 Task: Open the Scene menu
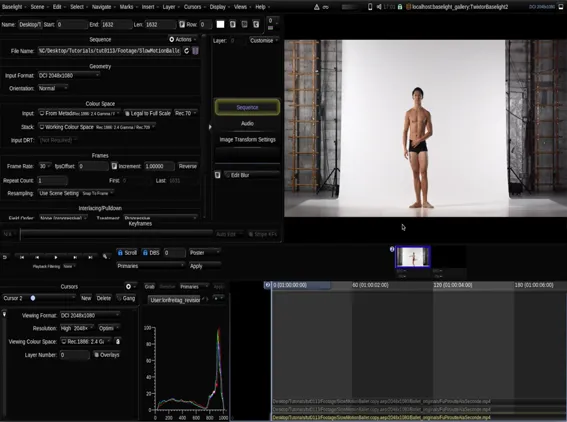coord(39,7)
